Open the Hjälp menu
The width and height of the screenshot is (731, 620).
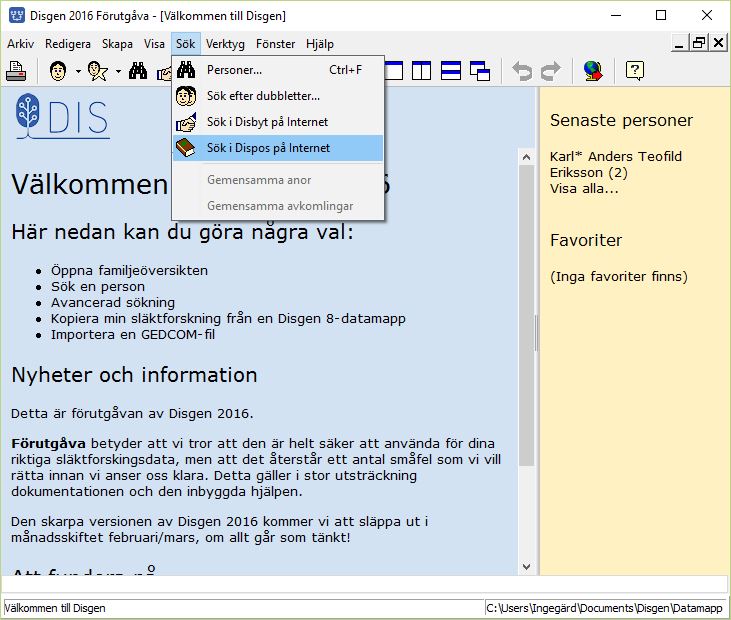point(320,44)
